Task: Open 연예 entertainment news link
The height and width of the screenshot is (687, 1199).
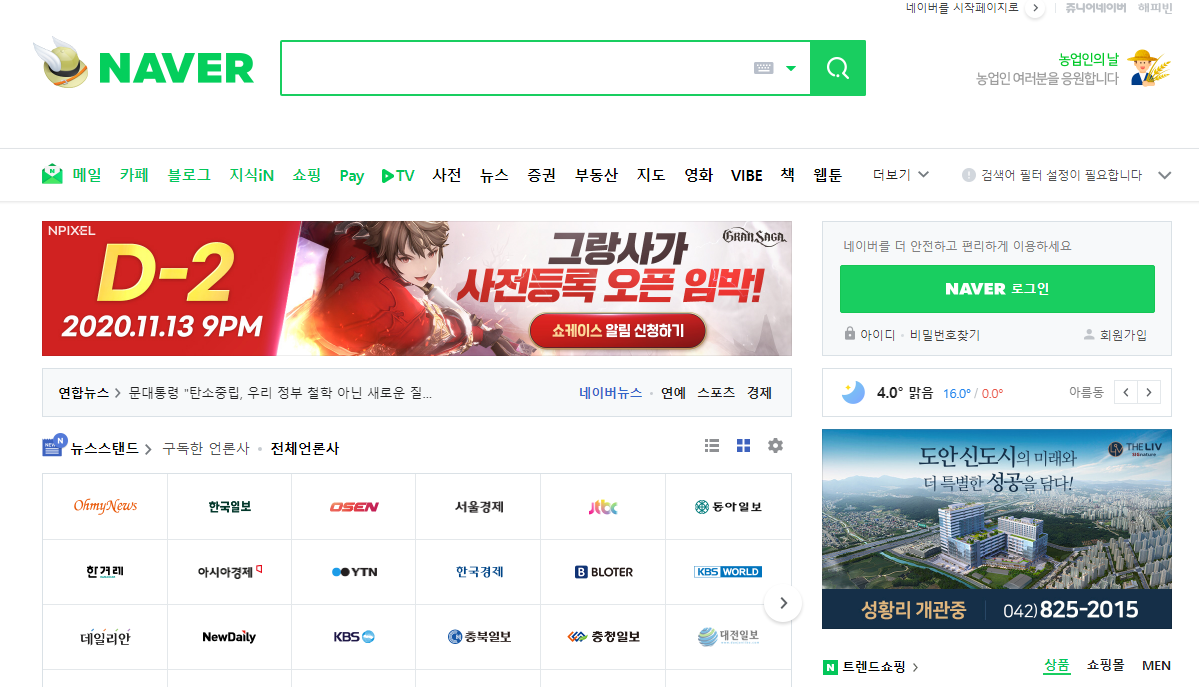Action: click(673, 393)
